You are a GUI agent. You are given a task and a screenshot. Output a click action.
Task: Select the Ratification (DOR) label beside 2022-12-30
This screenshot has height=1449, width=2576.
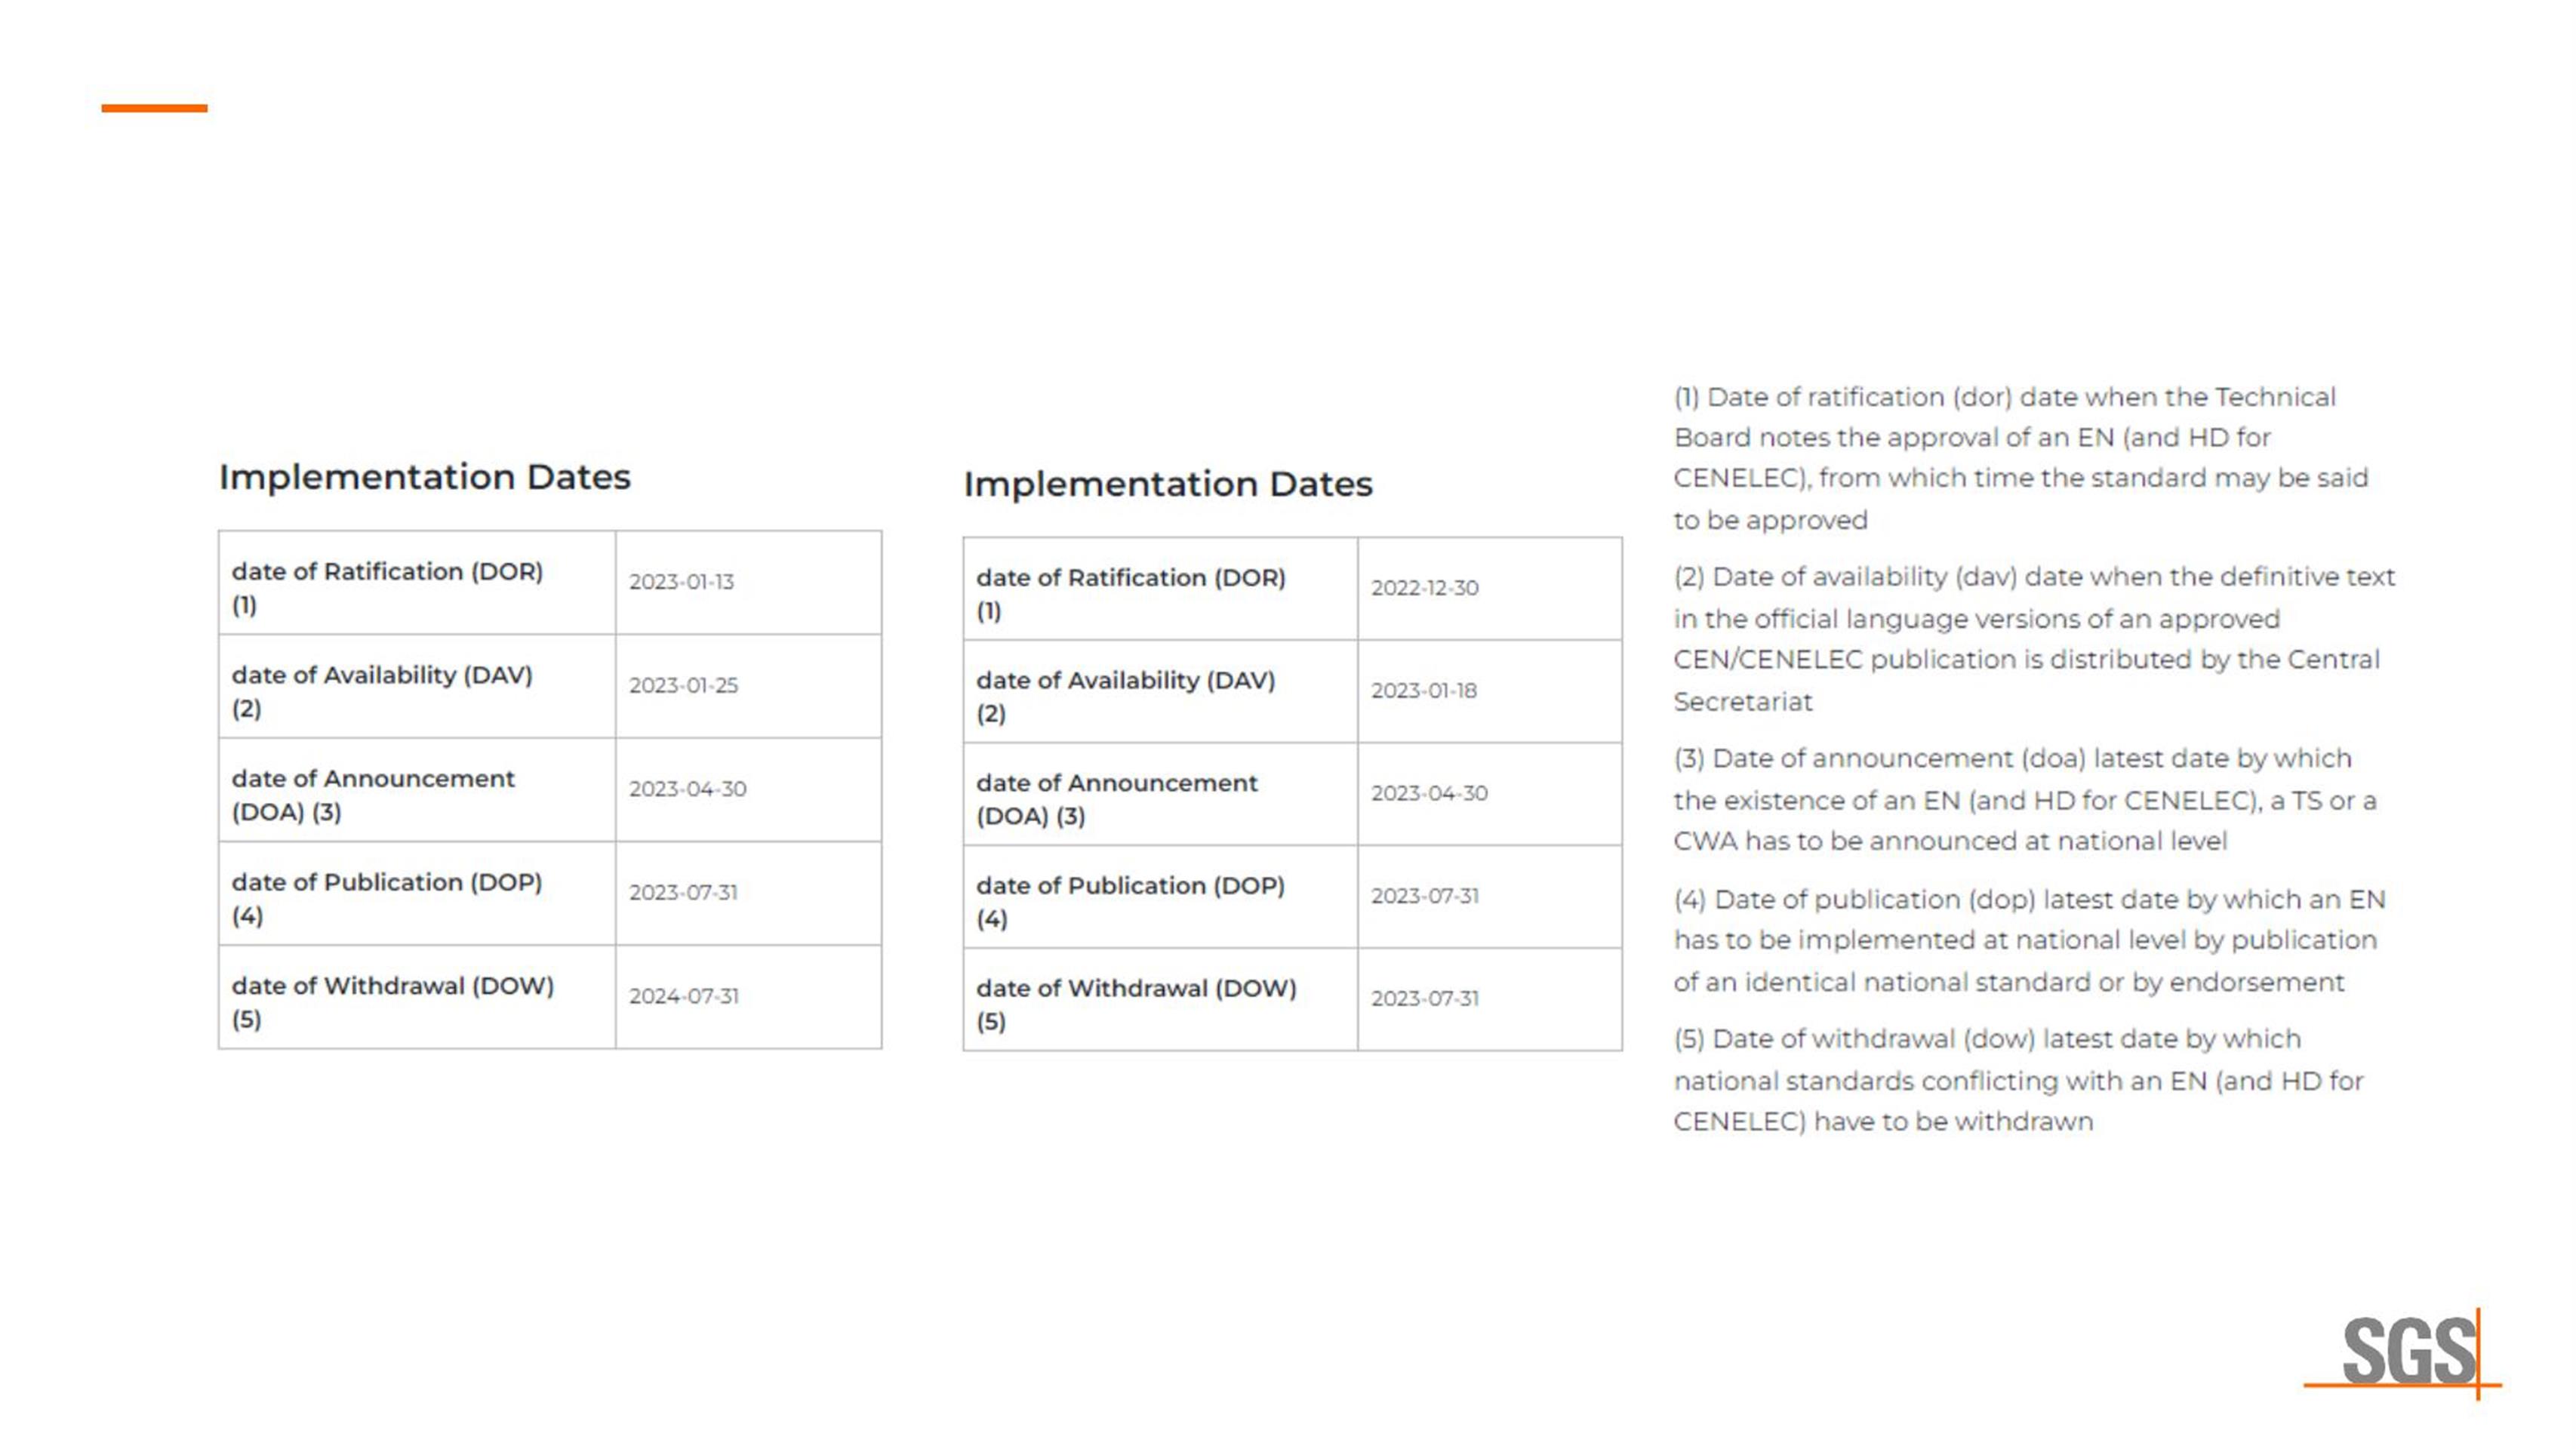(x=1130, y=593)
